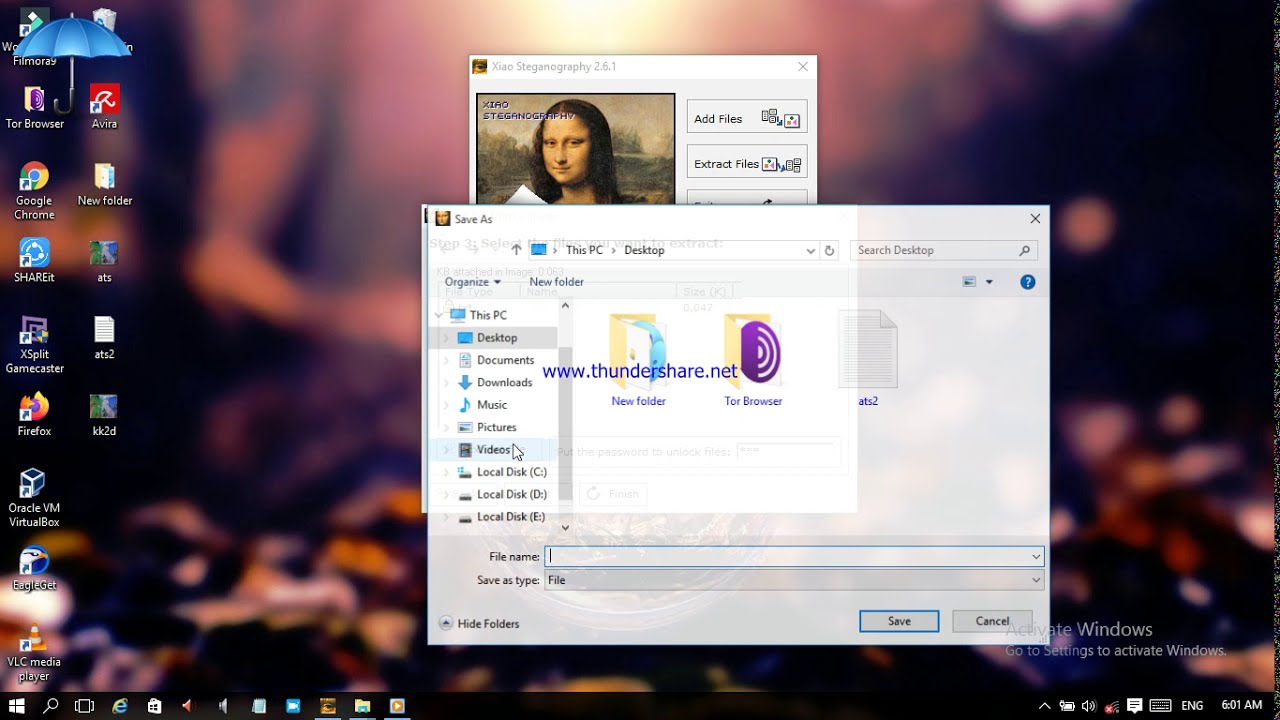Click This PC in the address breadcrumb
Screen dimensions: 1280x720
(584, 250)
